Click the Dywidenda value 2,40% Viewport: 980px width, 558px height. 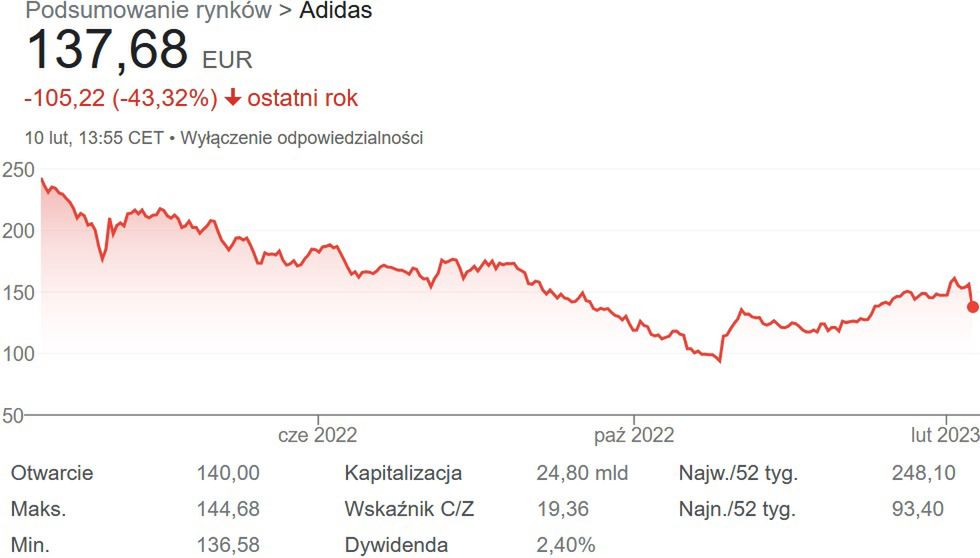pos(565,545)
